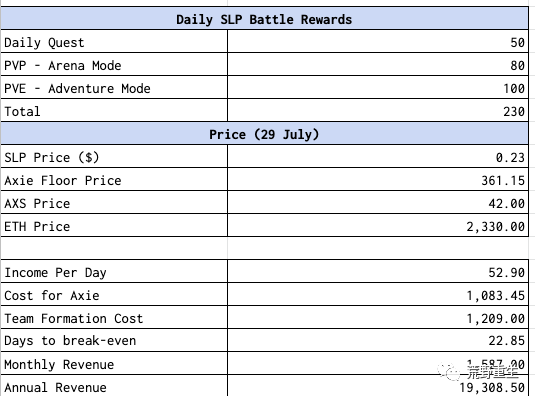Select the Daily Quest value 50 cell
535x396 pixels.
378,41
